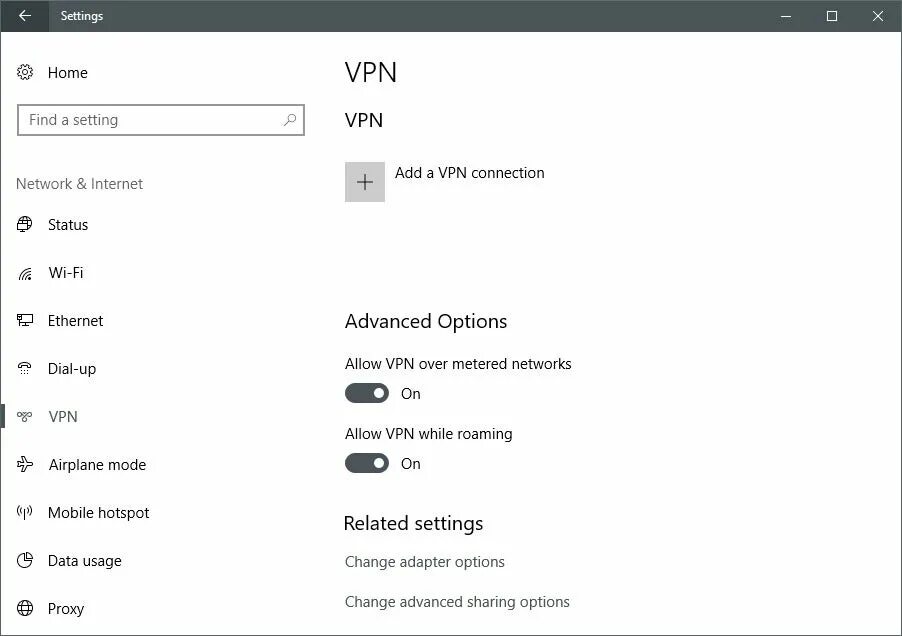Image resolution: width=902 pixels, height=636 pixels.
Task: Select VPN in the sidebar
Action: 63,416
